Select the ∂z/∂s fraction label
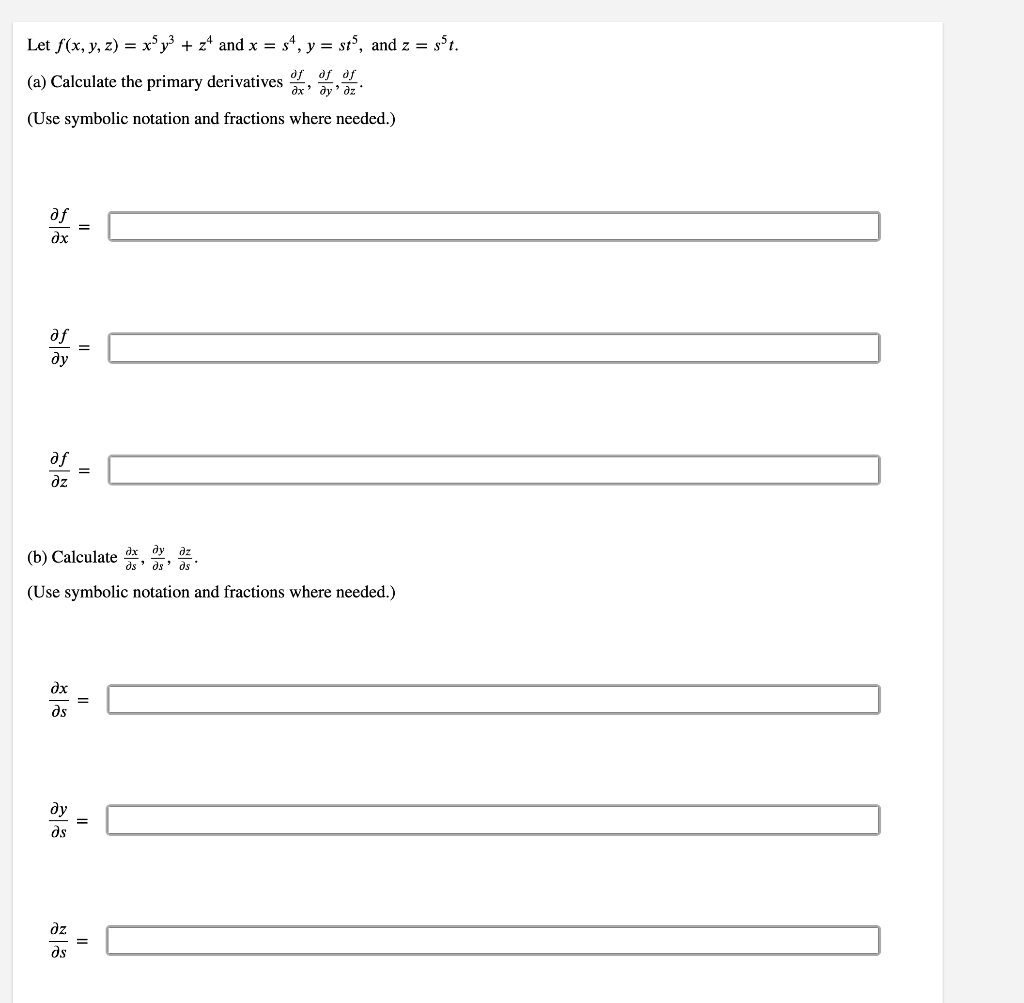This screenshot has height=1003, width=1024. pos(58,939)
